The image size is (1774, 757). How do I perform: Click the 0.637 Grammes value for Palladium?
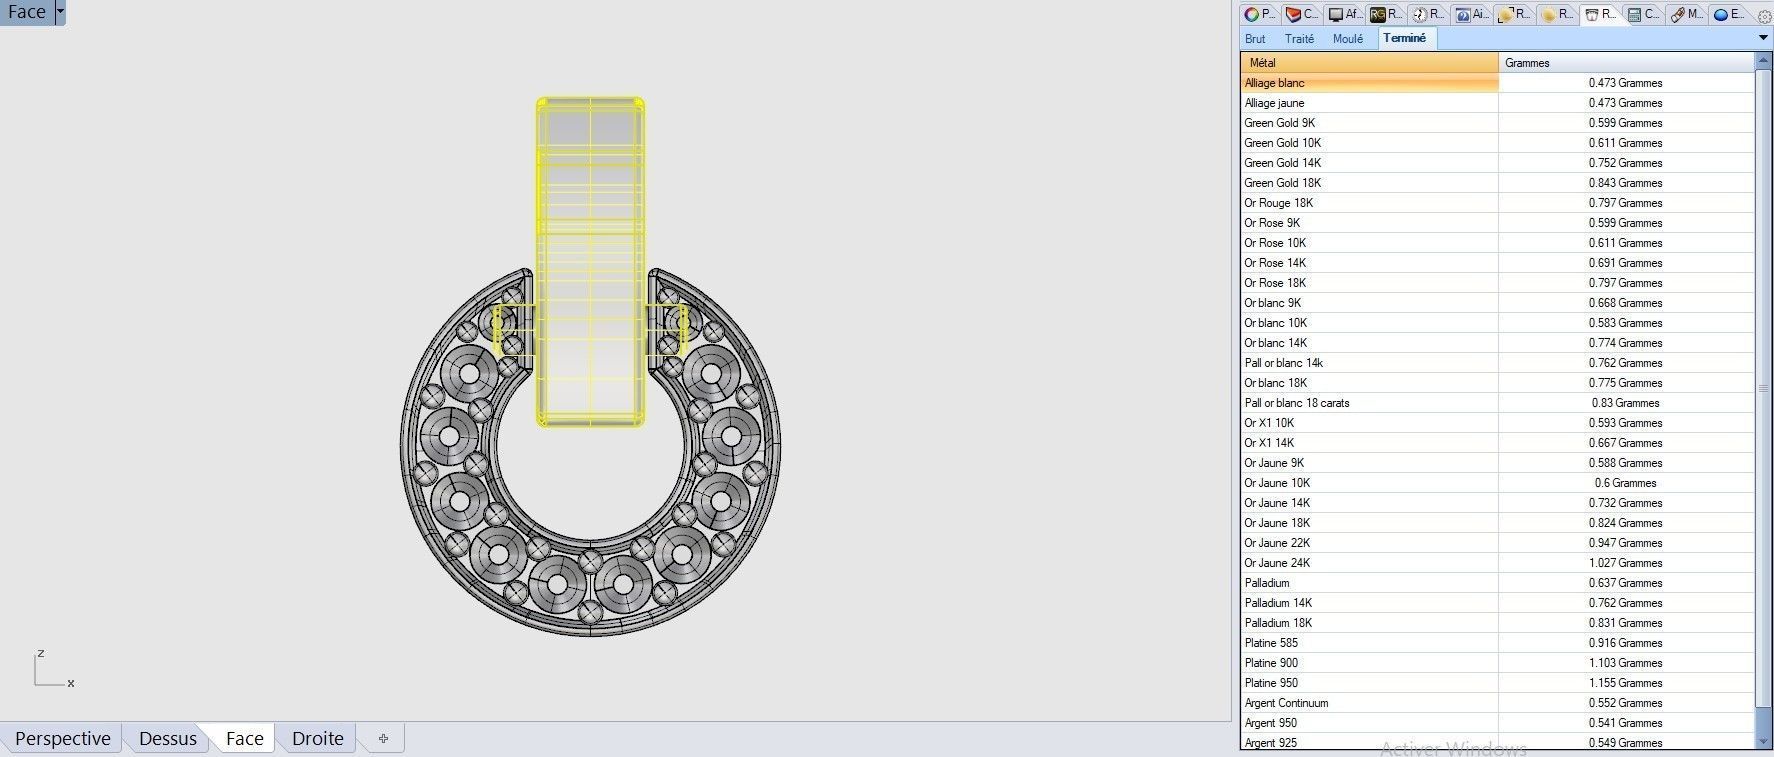[x=1625, y=583]
